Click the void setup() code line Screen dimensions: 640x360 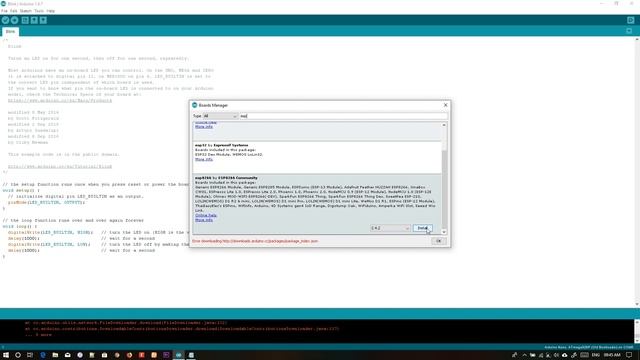[21, 191]
